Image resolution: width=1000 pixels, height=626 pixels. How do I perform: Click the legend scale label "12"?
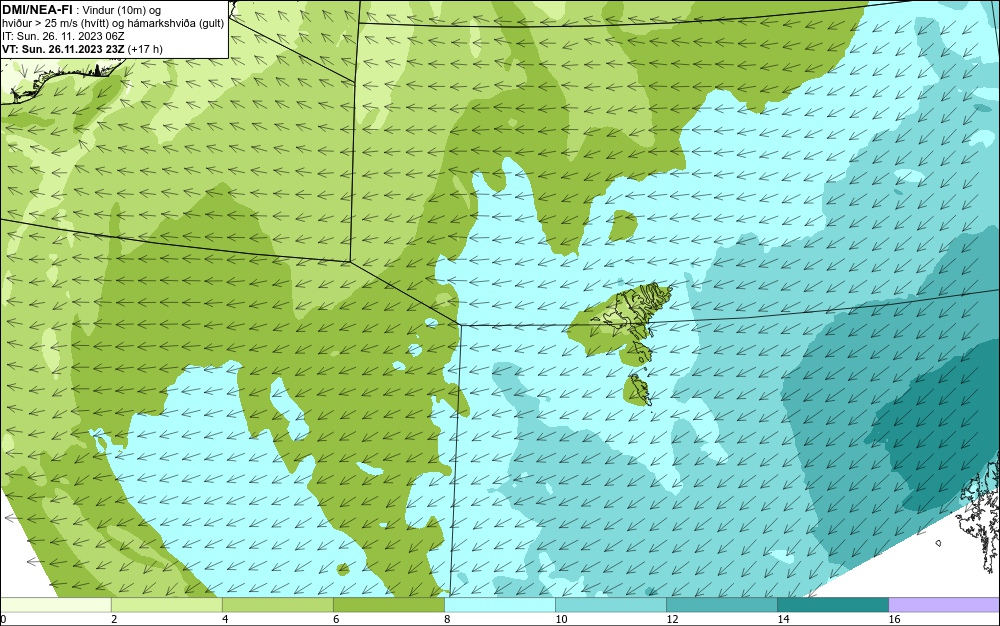pos(672,619)
